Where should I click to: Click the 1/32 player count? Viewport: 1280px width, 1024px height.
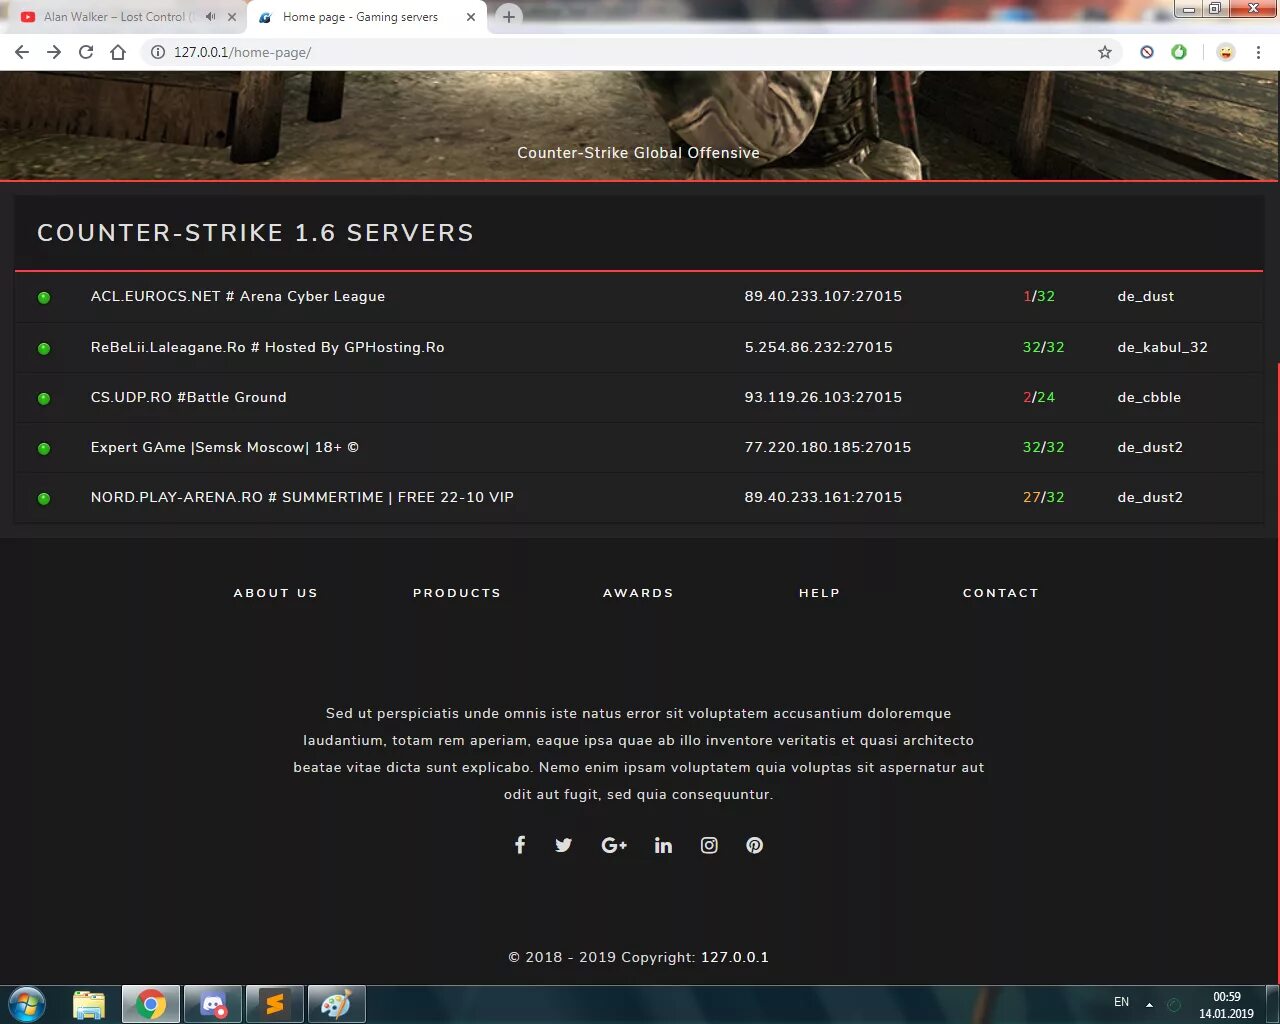(x=1039, y=296)
